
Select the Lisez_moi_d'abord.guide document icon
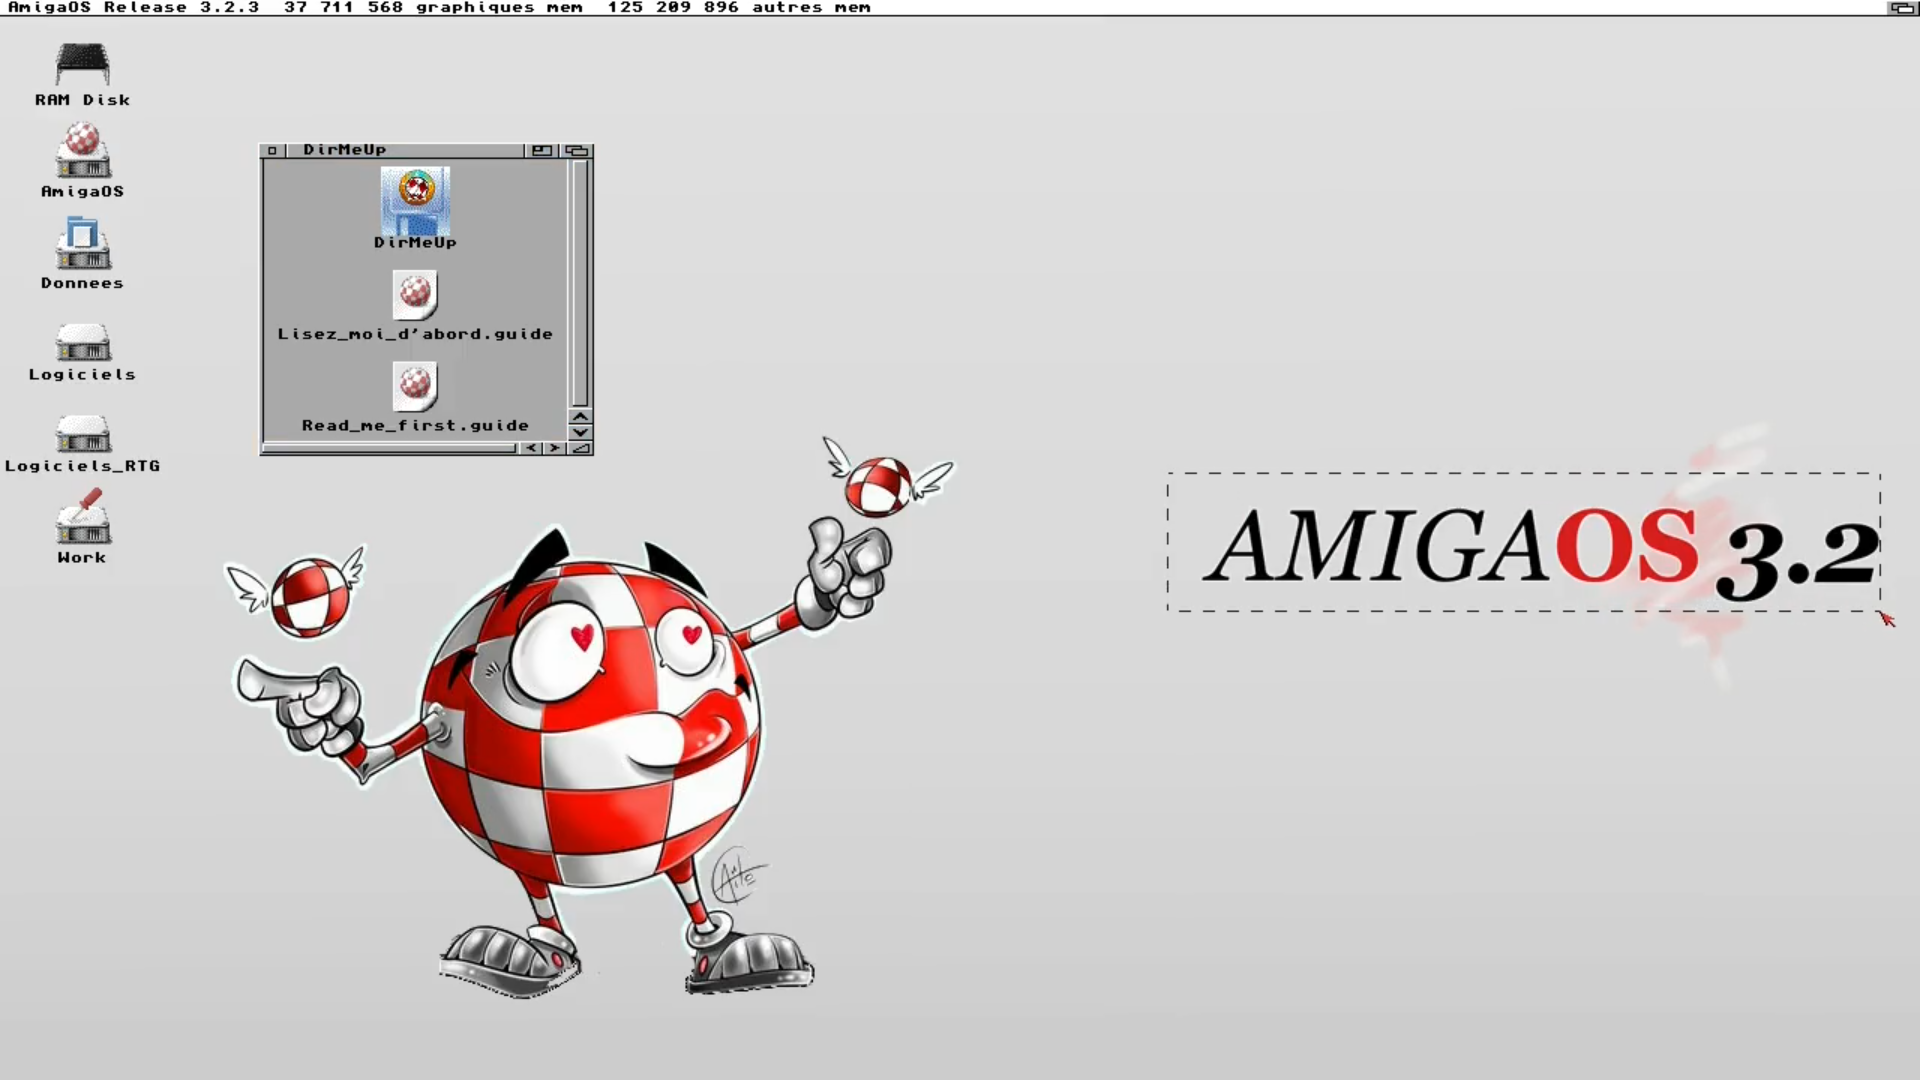click(415, 295)
